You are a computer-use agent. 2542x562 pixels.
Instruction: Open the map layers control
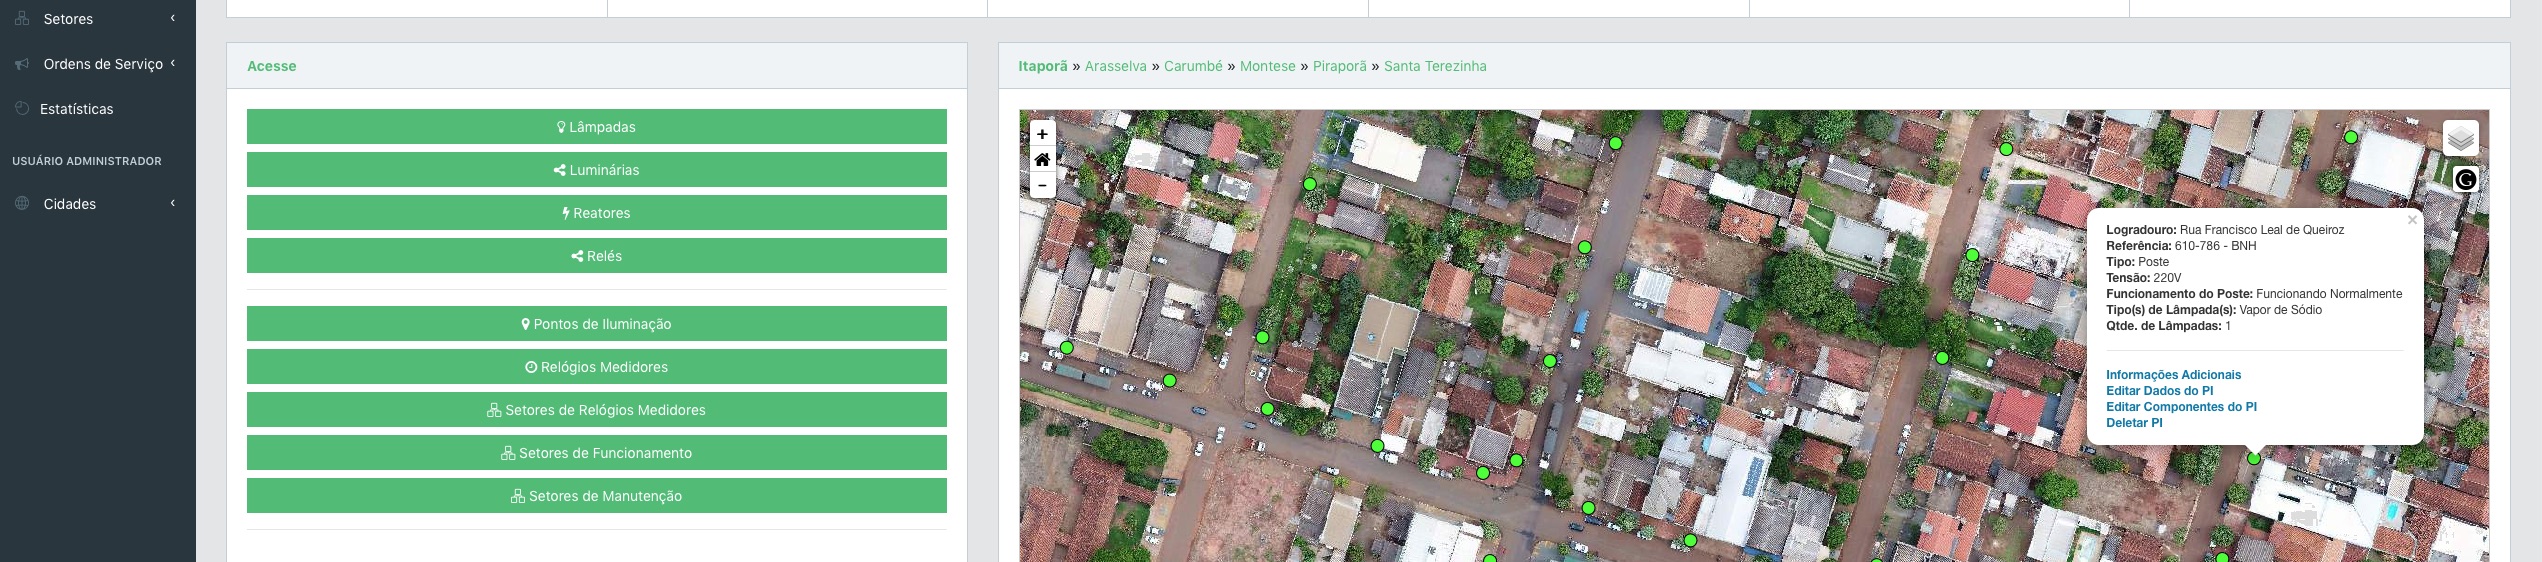point(2460,138)
